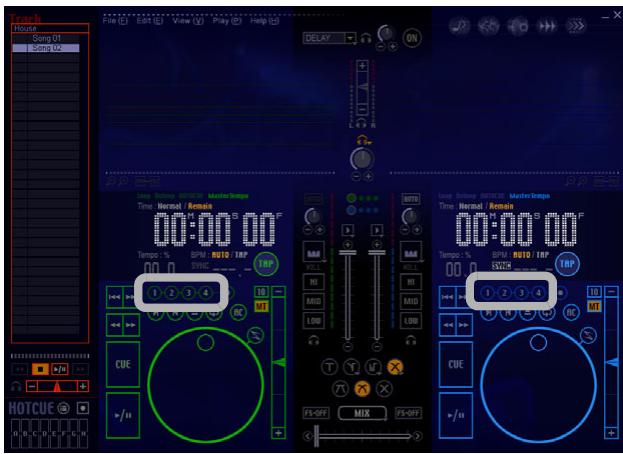
Task: Toggle the right FS-OFF button
Action: click(408, 413)
